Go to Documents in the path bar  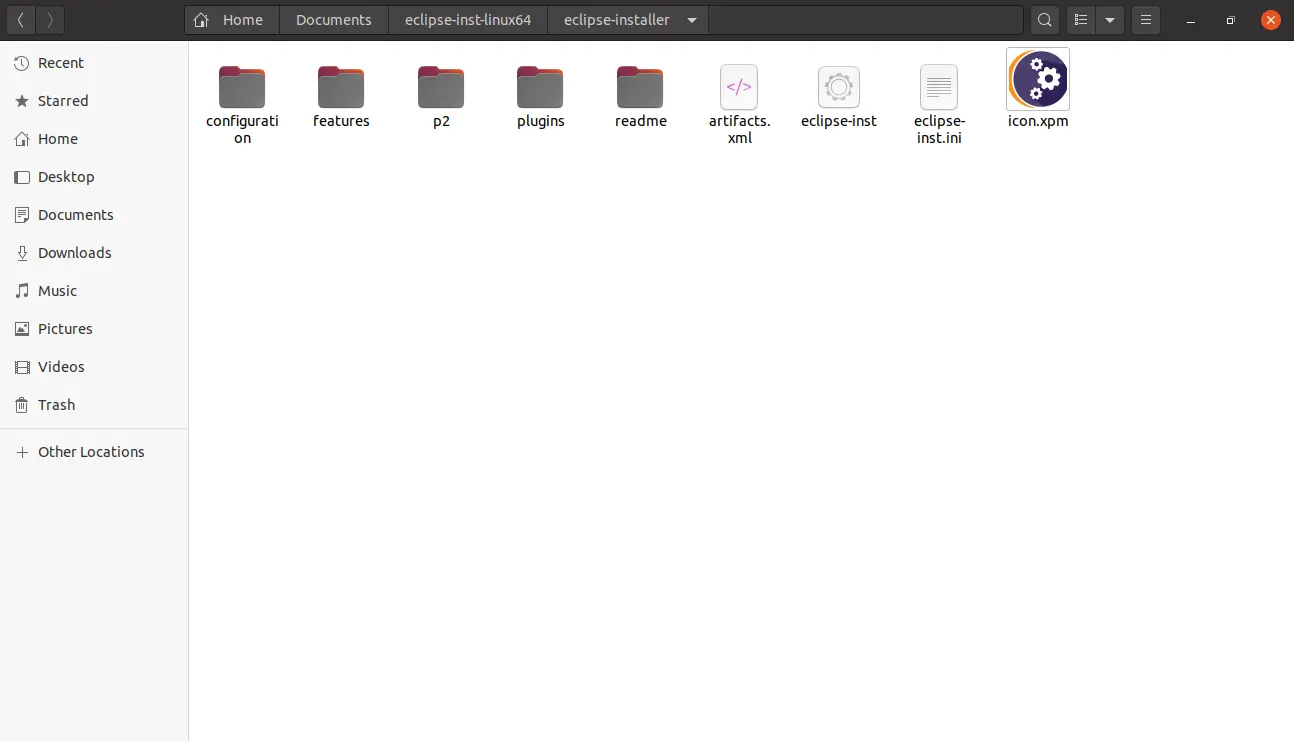pos(334,20)
